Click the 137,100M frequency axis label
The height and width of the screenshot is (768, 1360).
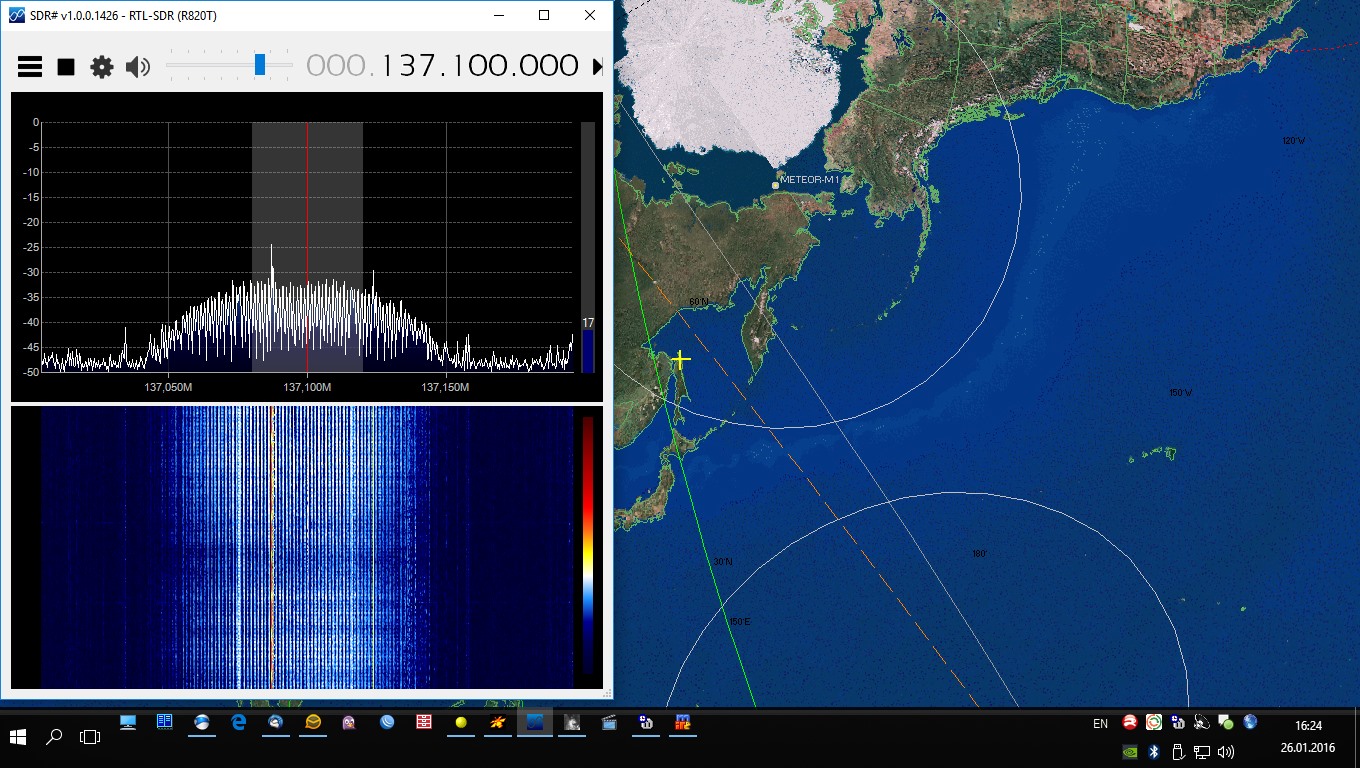pos(307,387)
